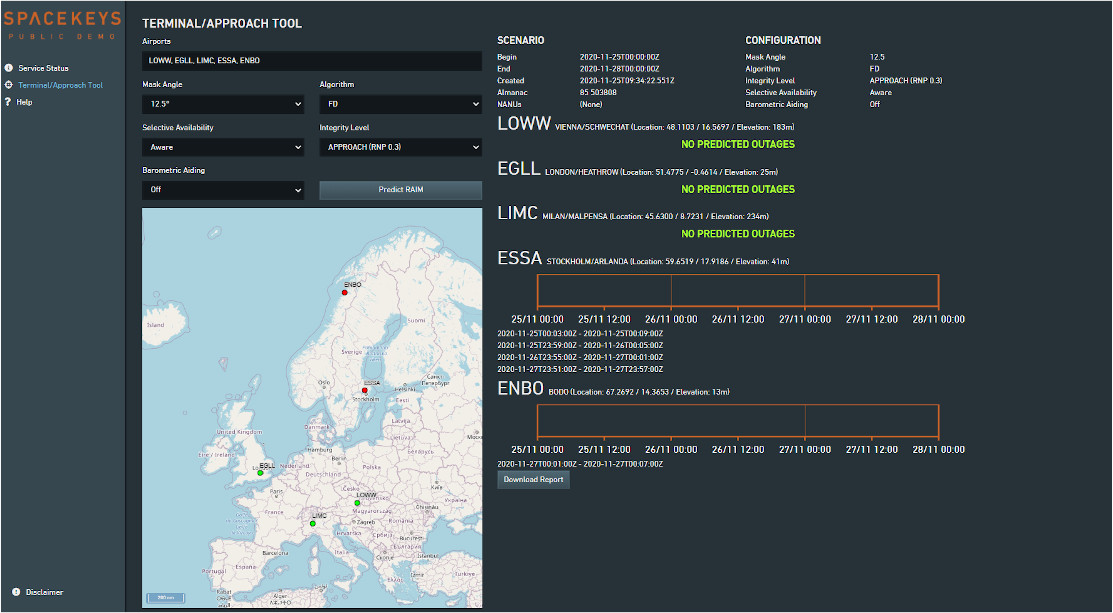Viewport: 1113px width, 613px height.
Task: Click EGLL No Predicted Outages message
Action: coord(738,189)
